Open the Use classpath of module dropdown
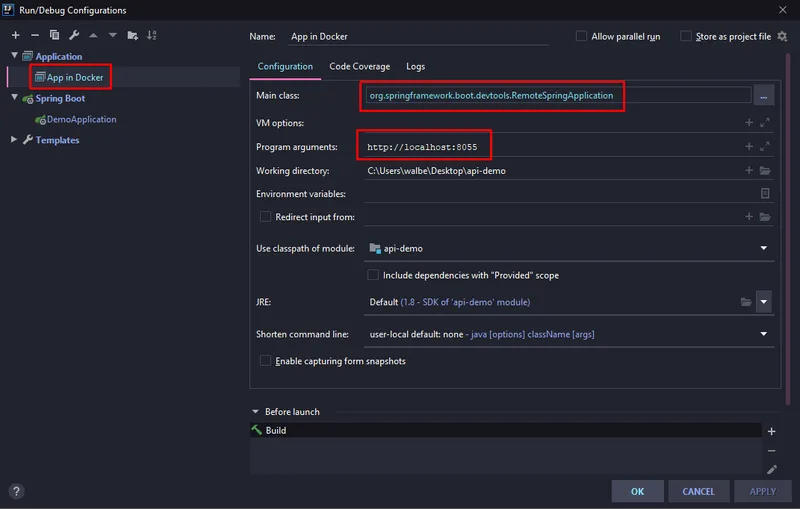Screen dimensions: 800x509 point(763,248)
